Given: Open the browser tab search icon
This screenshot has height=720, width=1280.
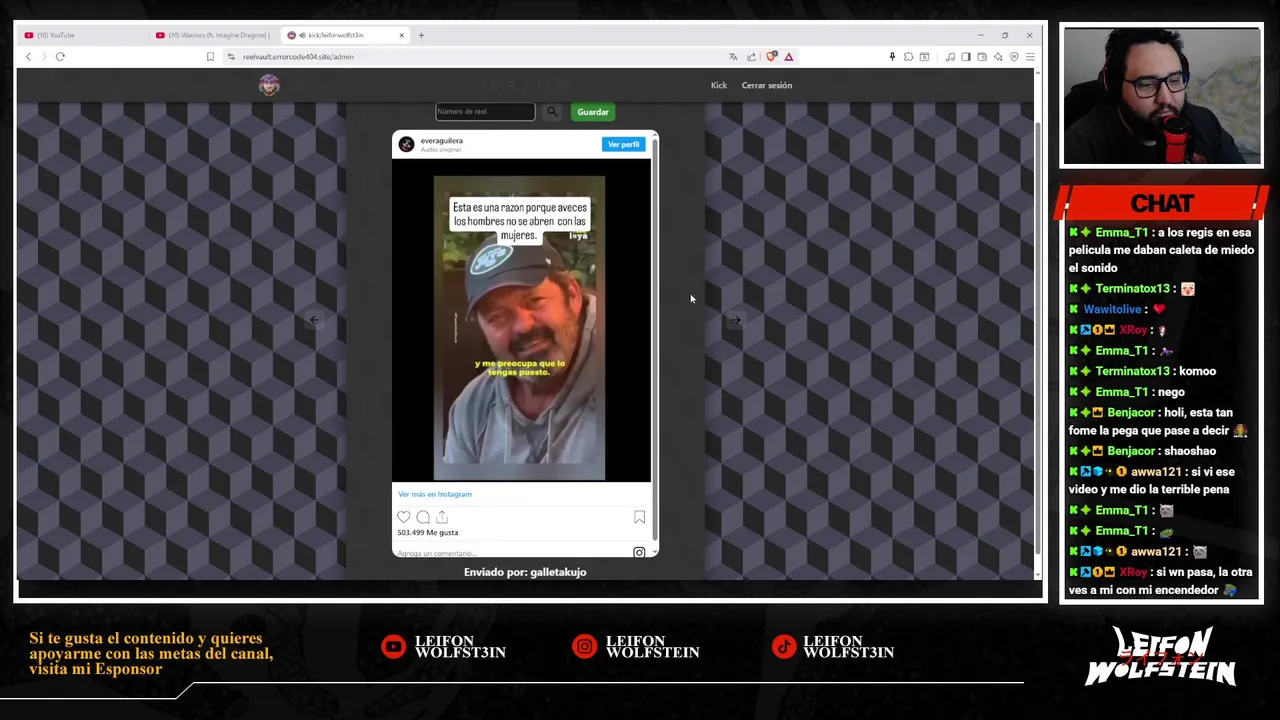Looking at the screenshot, I should tap(925, 57).
